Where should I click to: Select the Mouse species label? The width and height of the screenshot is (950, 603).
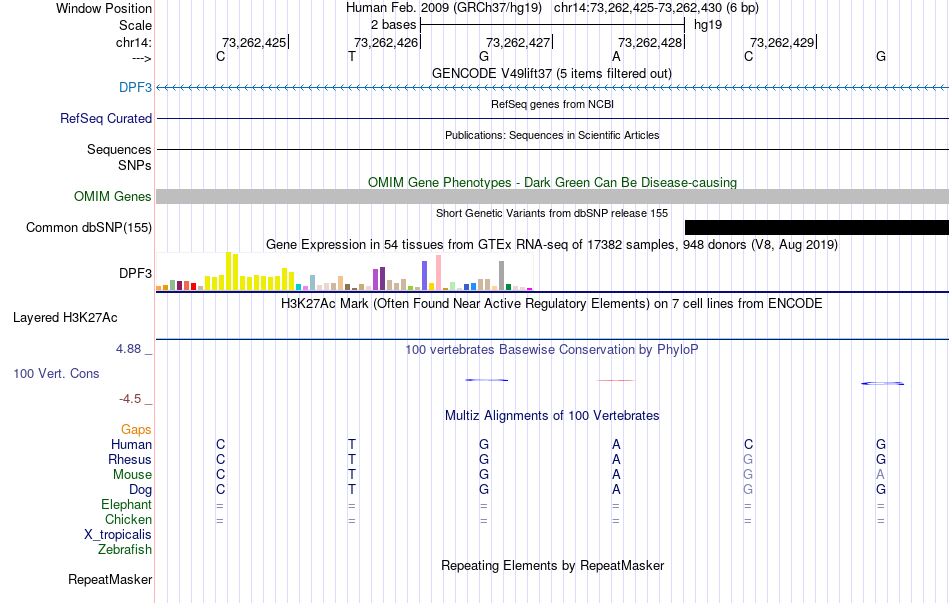coord(132,475)
